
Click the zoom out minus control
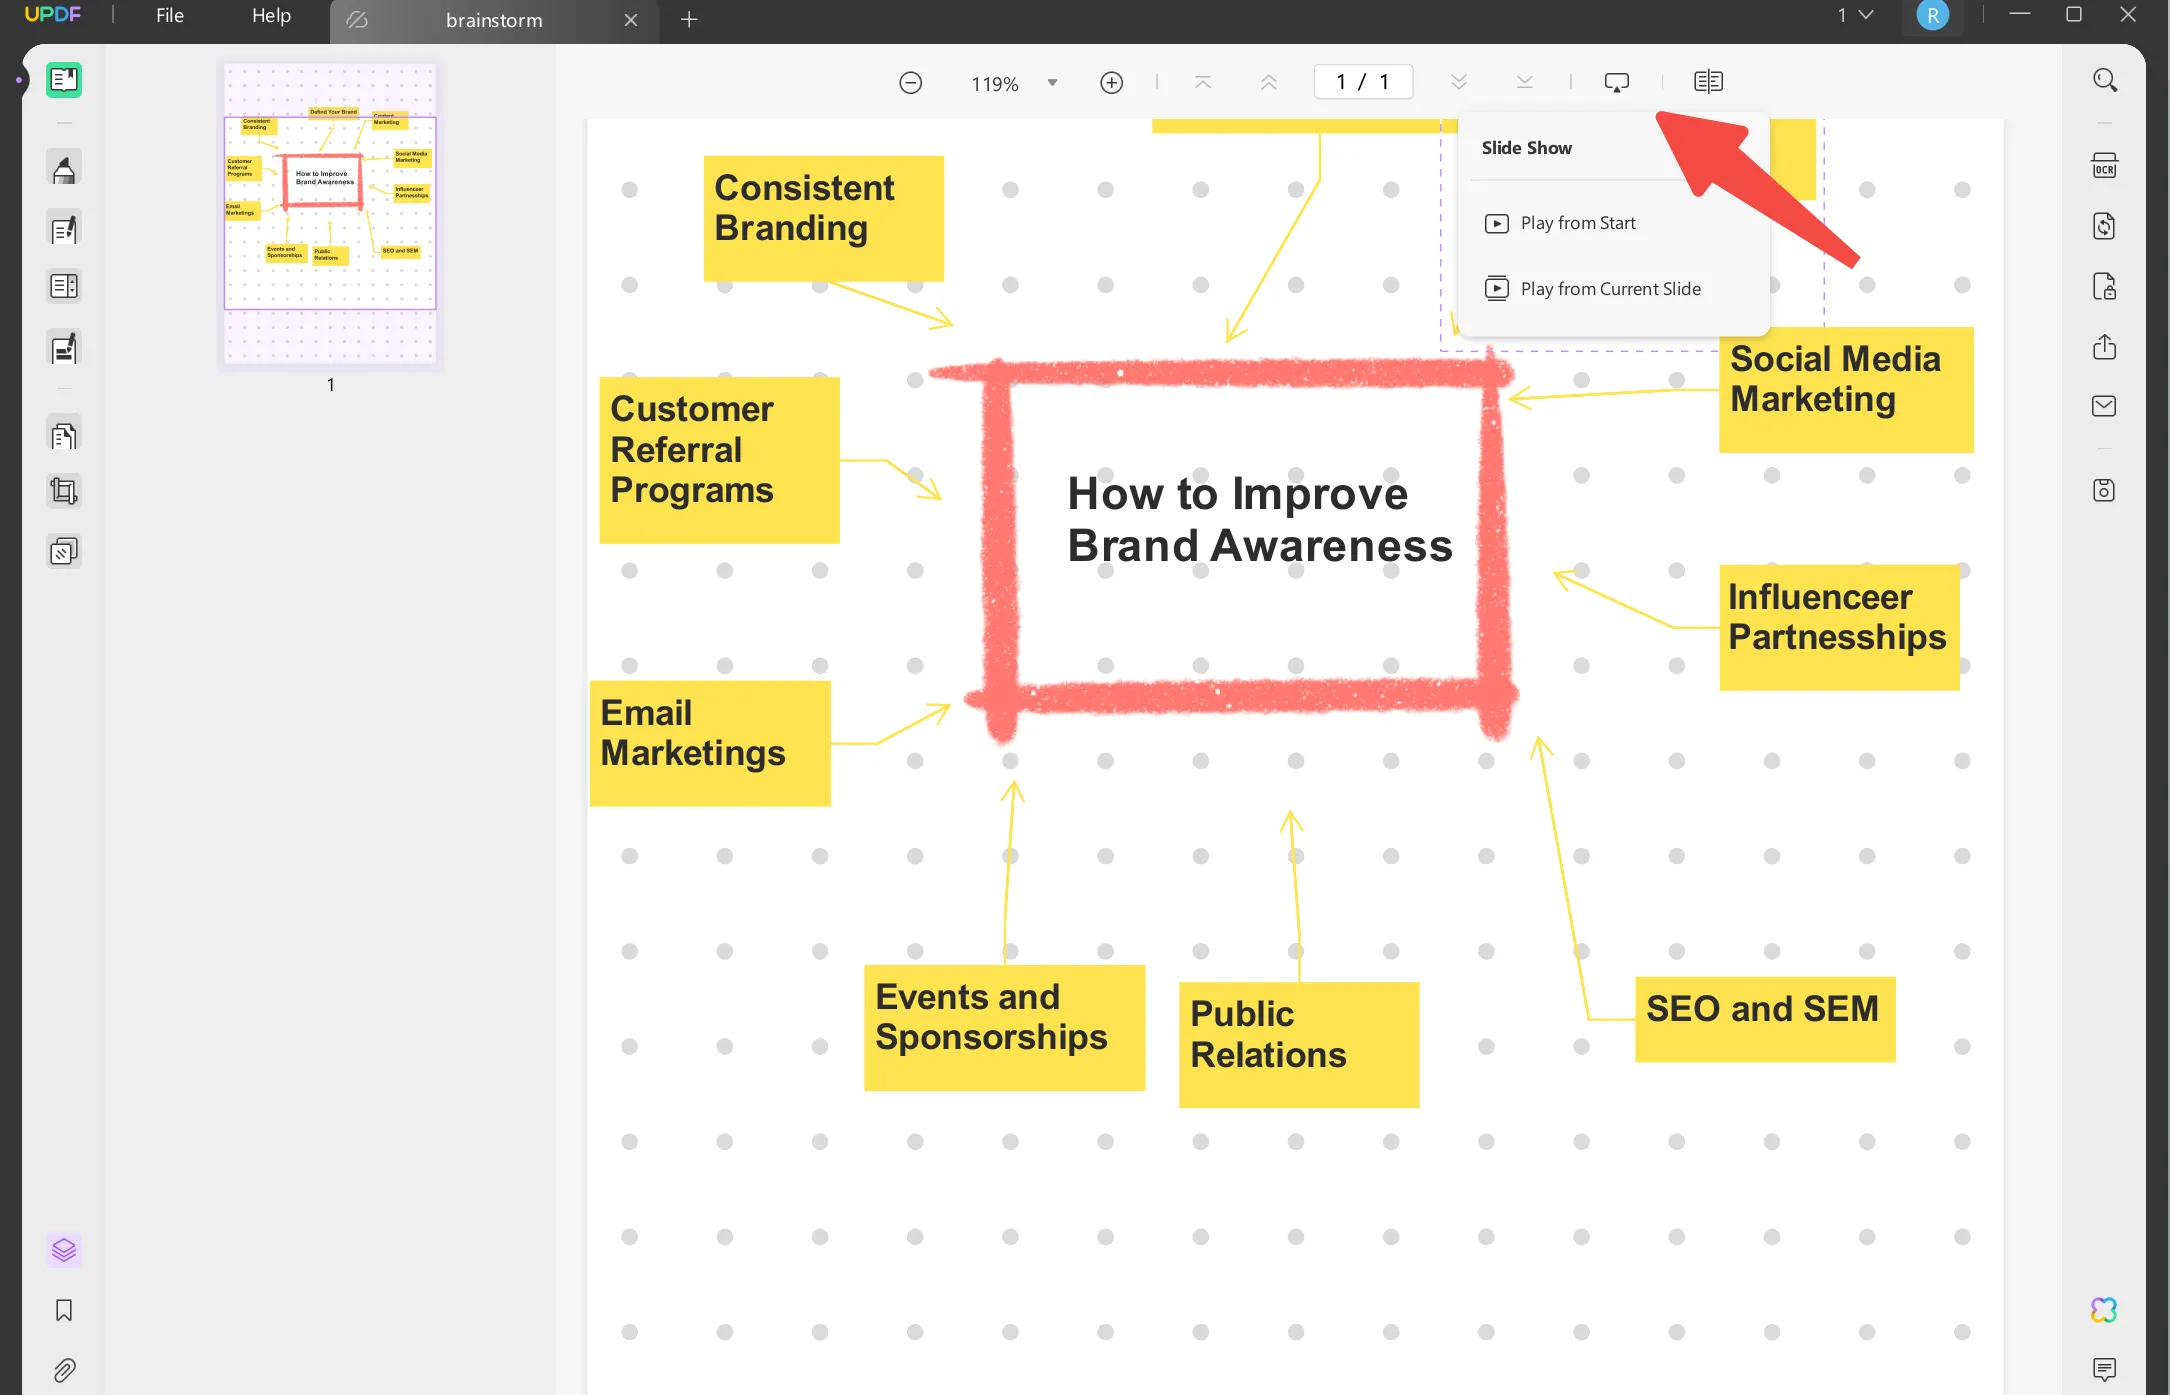pyautogui.click(x=910, y=83)
